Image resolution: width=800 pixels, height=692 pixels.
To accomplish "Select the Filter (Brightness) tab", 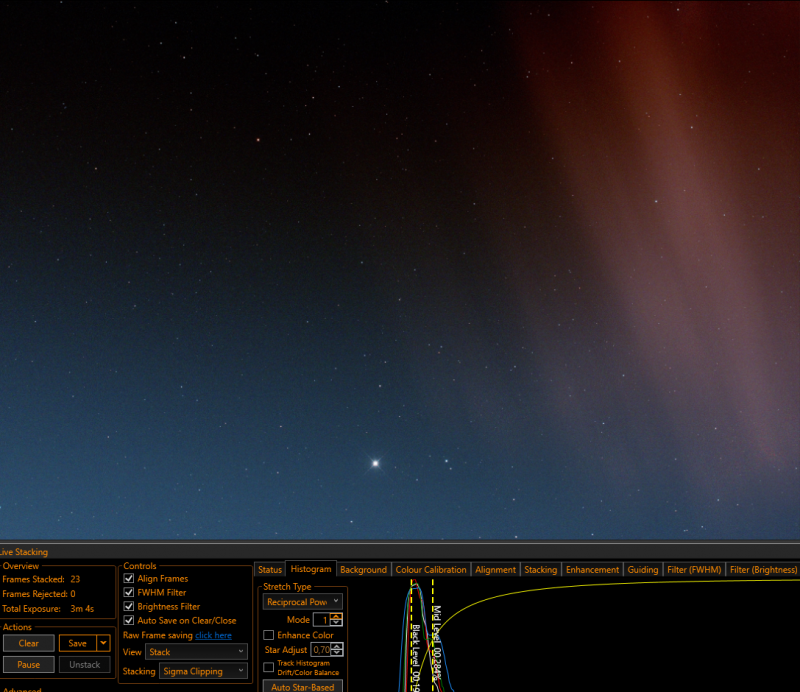I will pos(763,570).
